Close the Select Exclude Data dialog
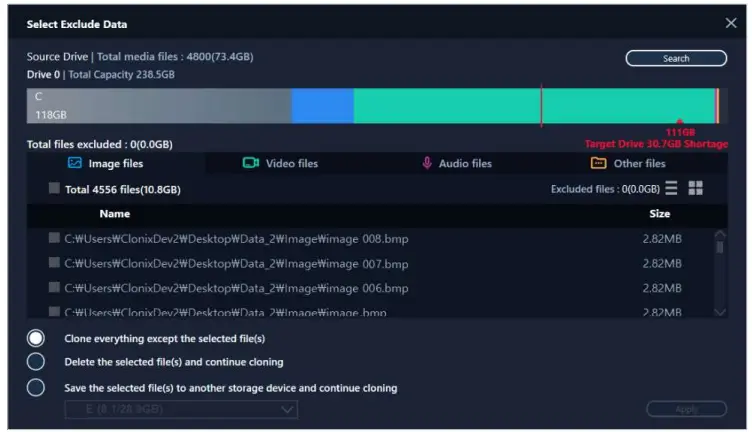This screenshot has width=752, height=432. click(731, 23)
